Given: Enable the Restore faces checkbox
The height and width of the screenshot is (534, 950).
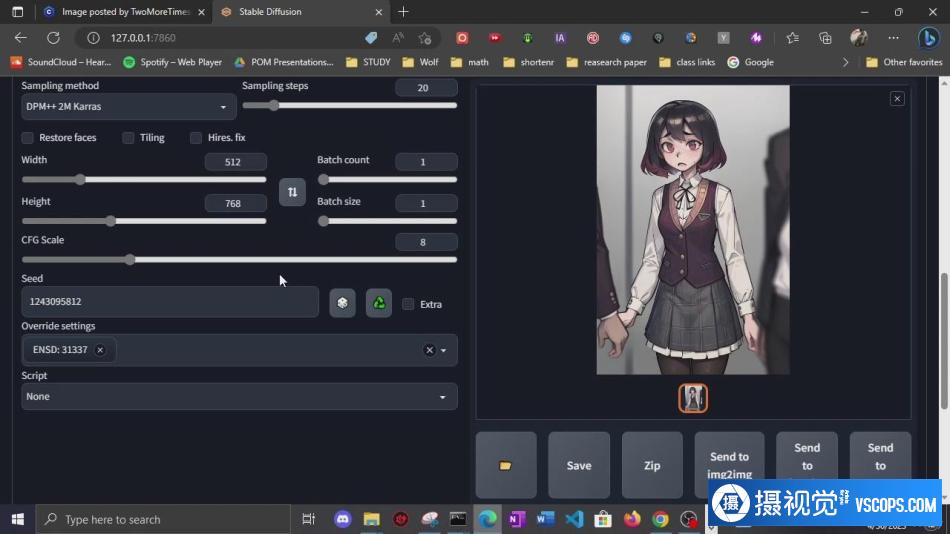Looking at the screenshot, I should pyautogui.click(x=27, y=138).
